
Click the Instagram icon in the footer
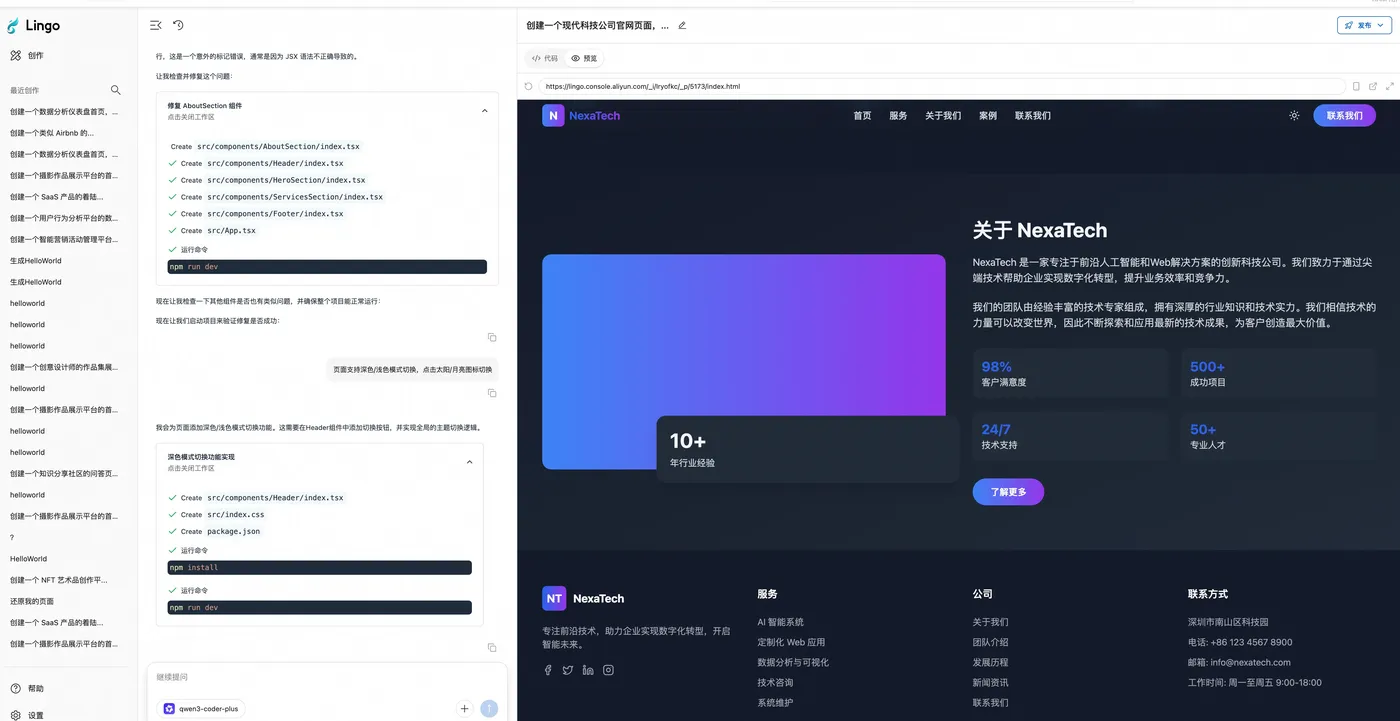608,670
